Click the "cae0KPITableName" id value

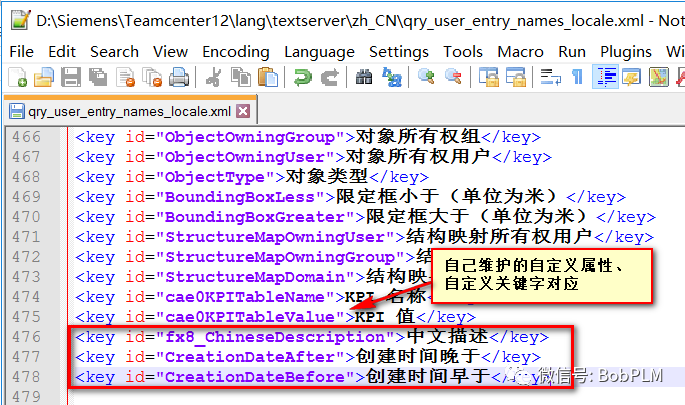[245, 298]
